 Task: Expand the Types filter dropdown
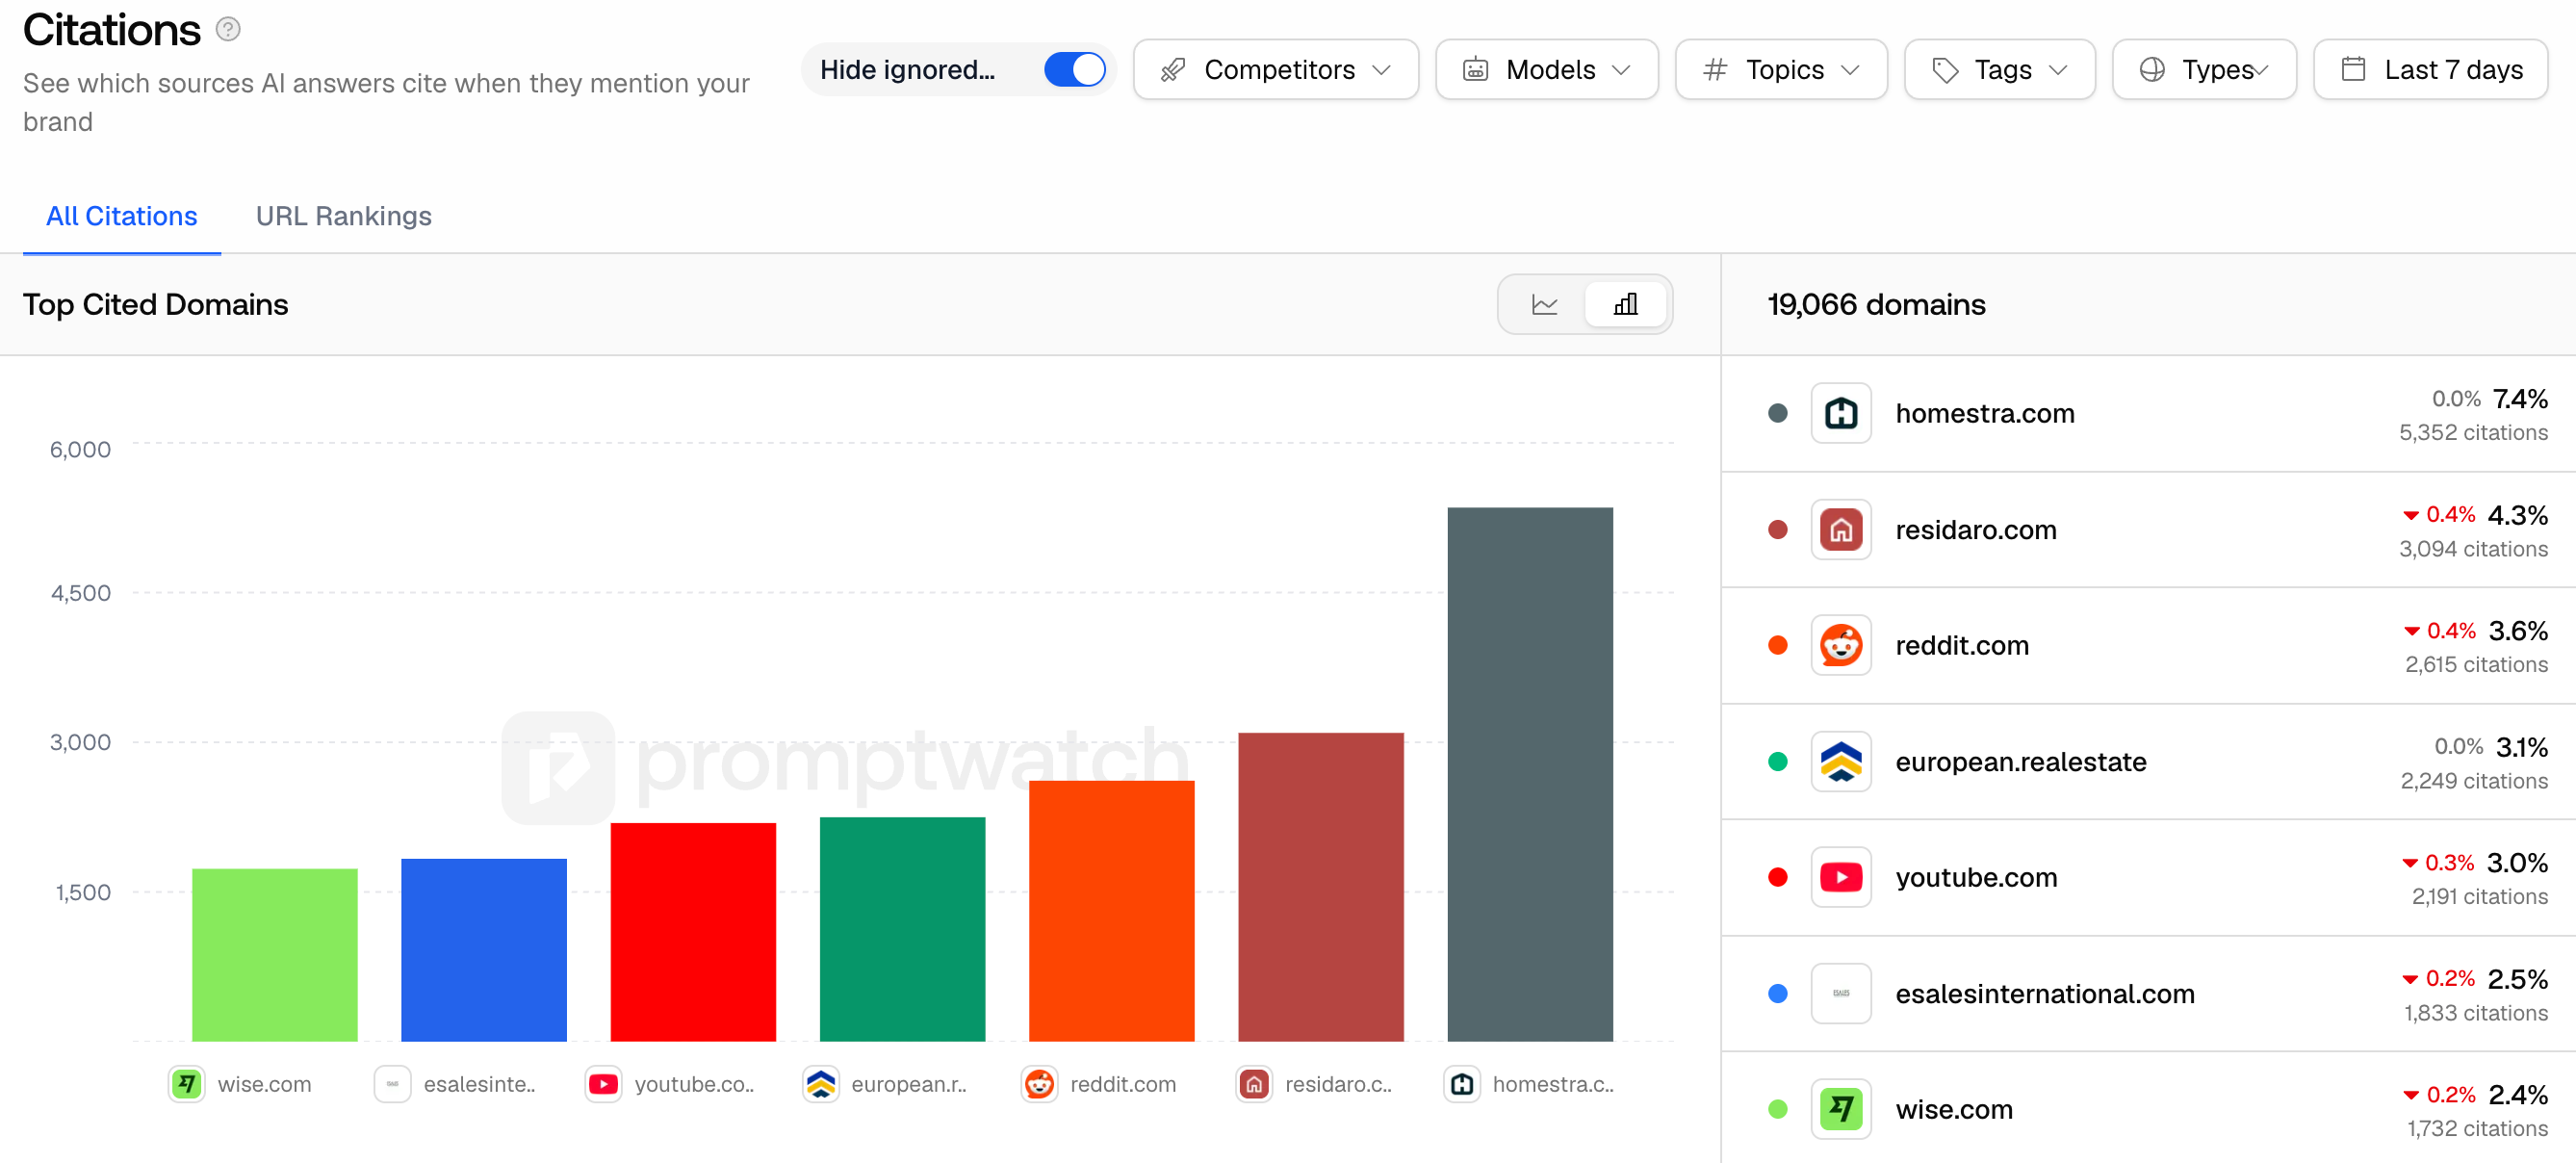(2204, 69)
